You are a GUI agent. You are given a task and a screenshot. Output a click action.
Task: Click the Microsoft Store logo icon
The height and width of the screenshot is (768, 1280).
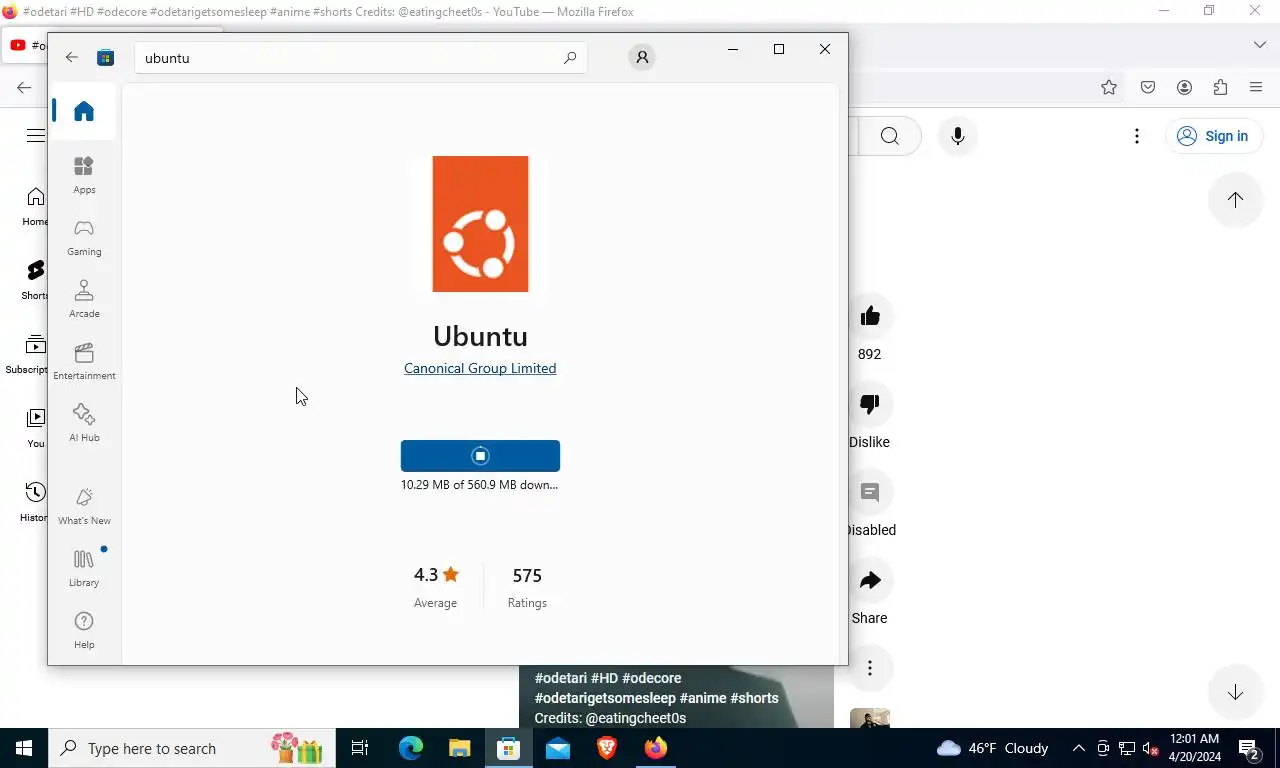tap(105, 57)
